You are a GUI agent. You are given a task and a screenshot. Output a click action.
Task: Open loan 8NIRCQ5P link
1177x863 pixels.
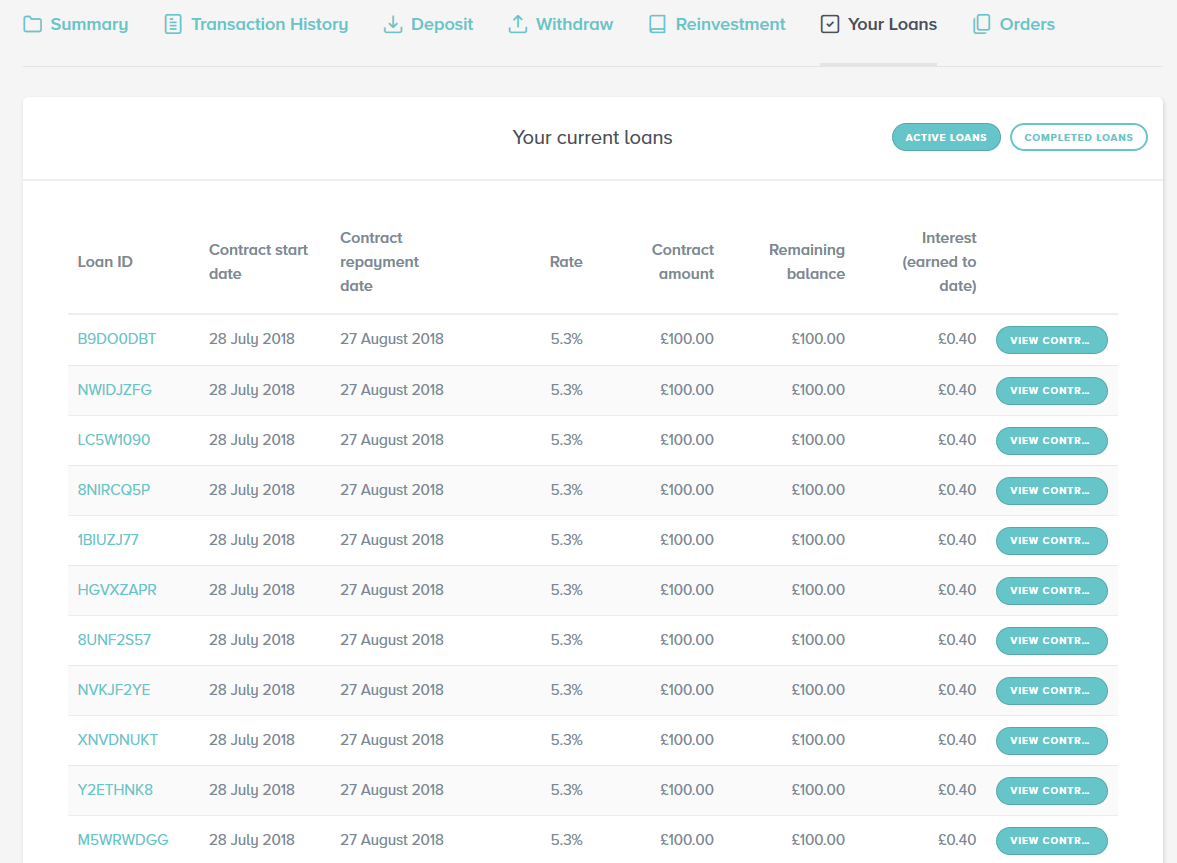pyautogui.click(x=114, y=490)
